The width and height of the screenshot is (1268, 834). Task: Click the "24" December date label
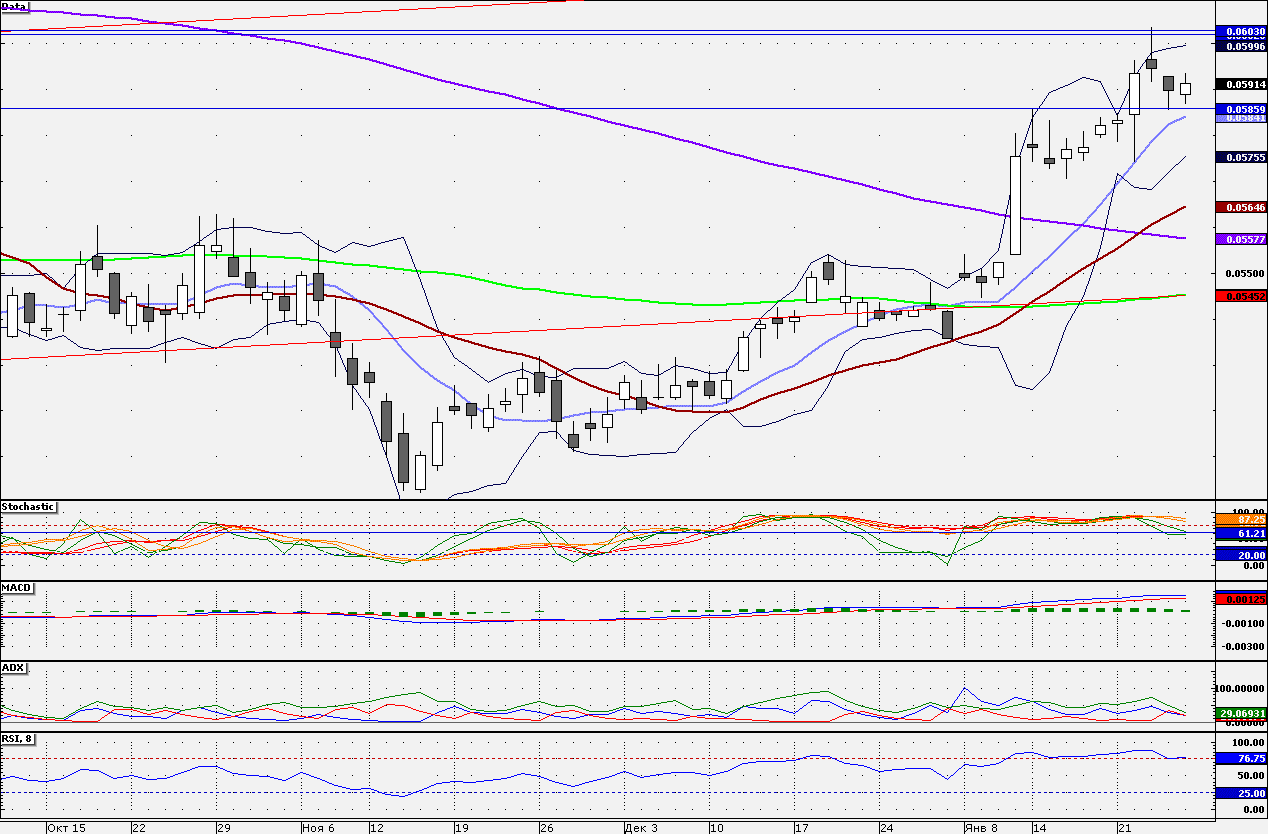(887, 828)
